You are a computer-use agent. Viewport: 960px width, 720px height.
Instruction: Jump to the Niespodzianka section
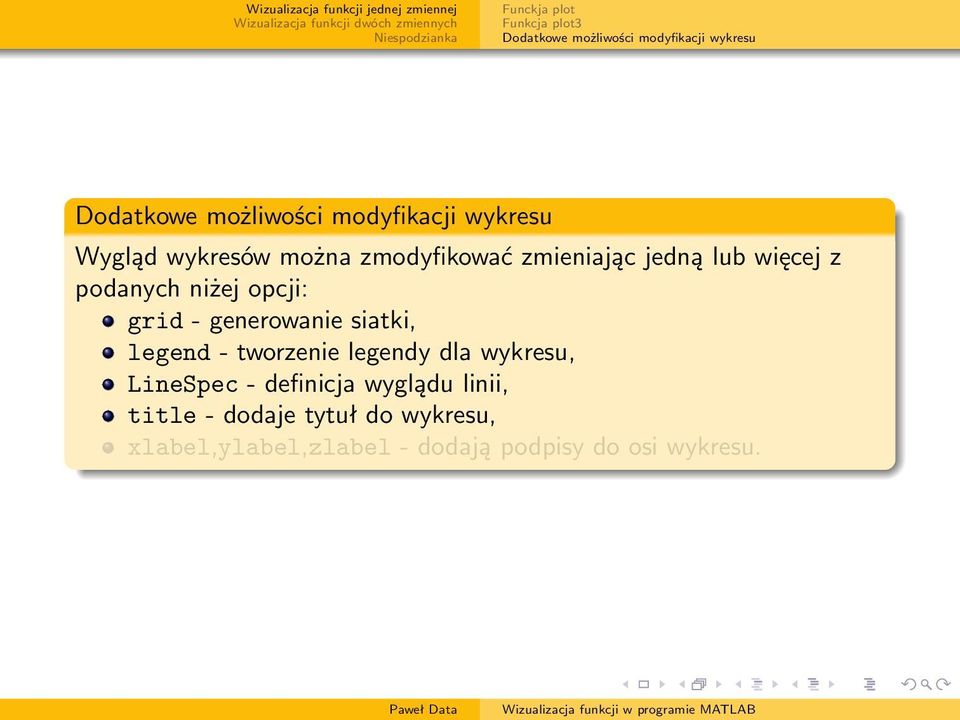tap(416, 38)
